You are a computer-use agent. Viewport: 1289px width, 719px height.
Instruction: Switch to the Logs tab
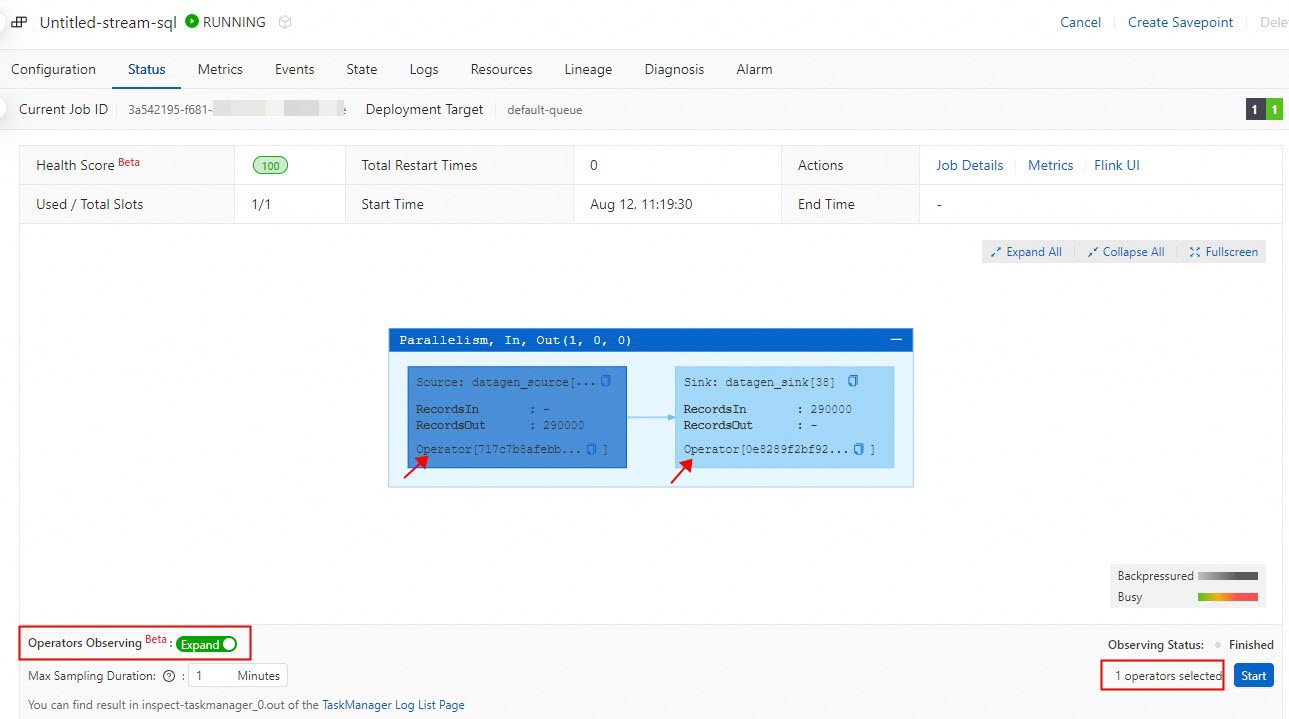pyautogui.click(x=424, y=69)
